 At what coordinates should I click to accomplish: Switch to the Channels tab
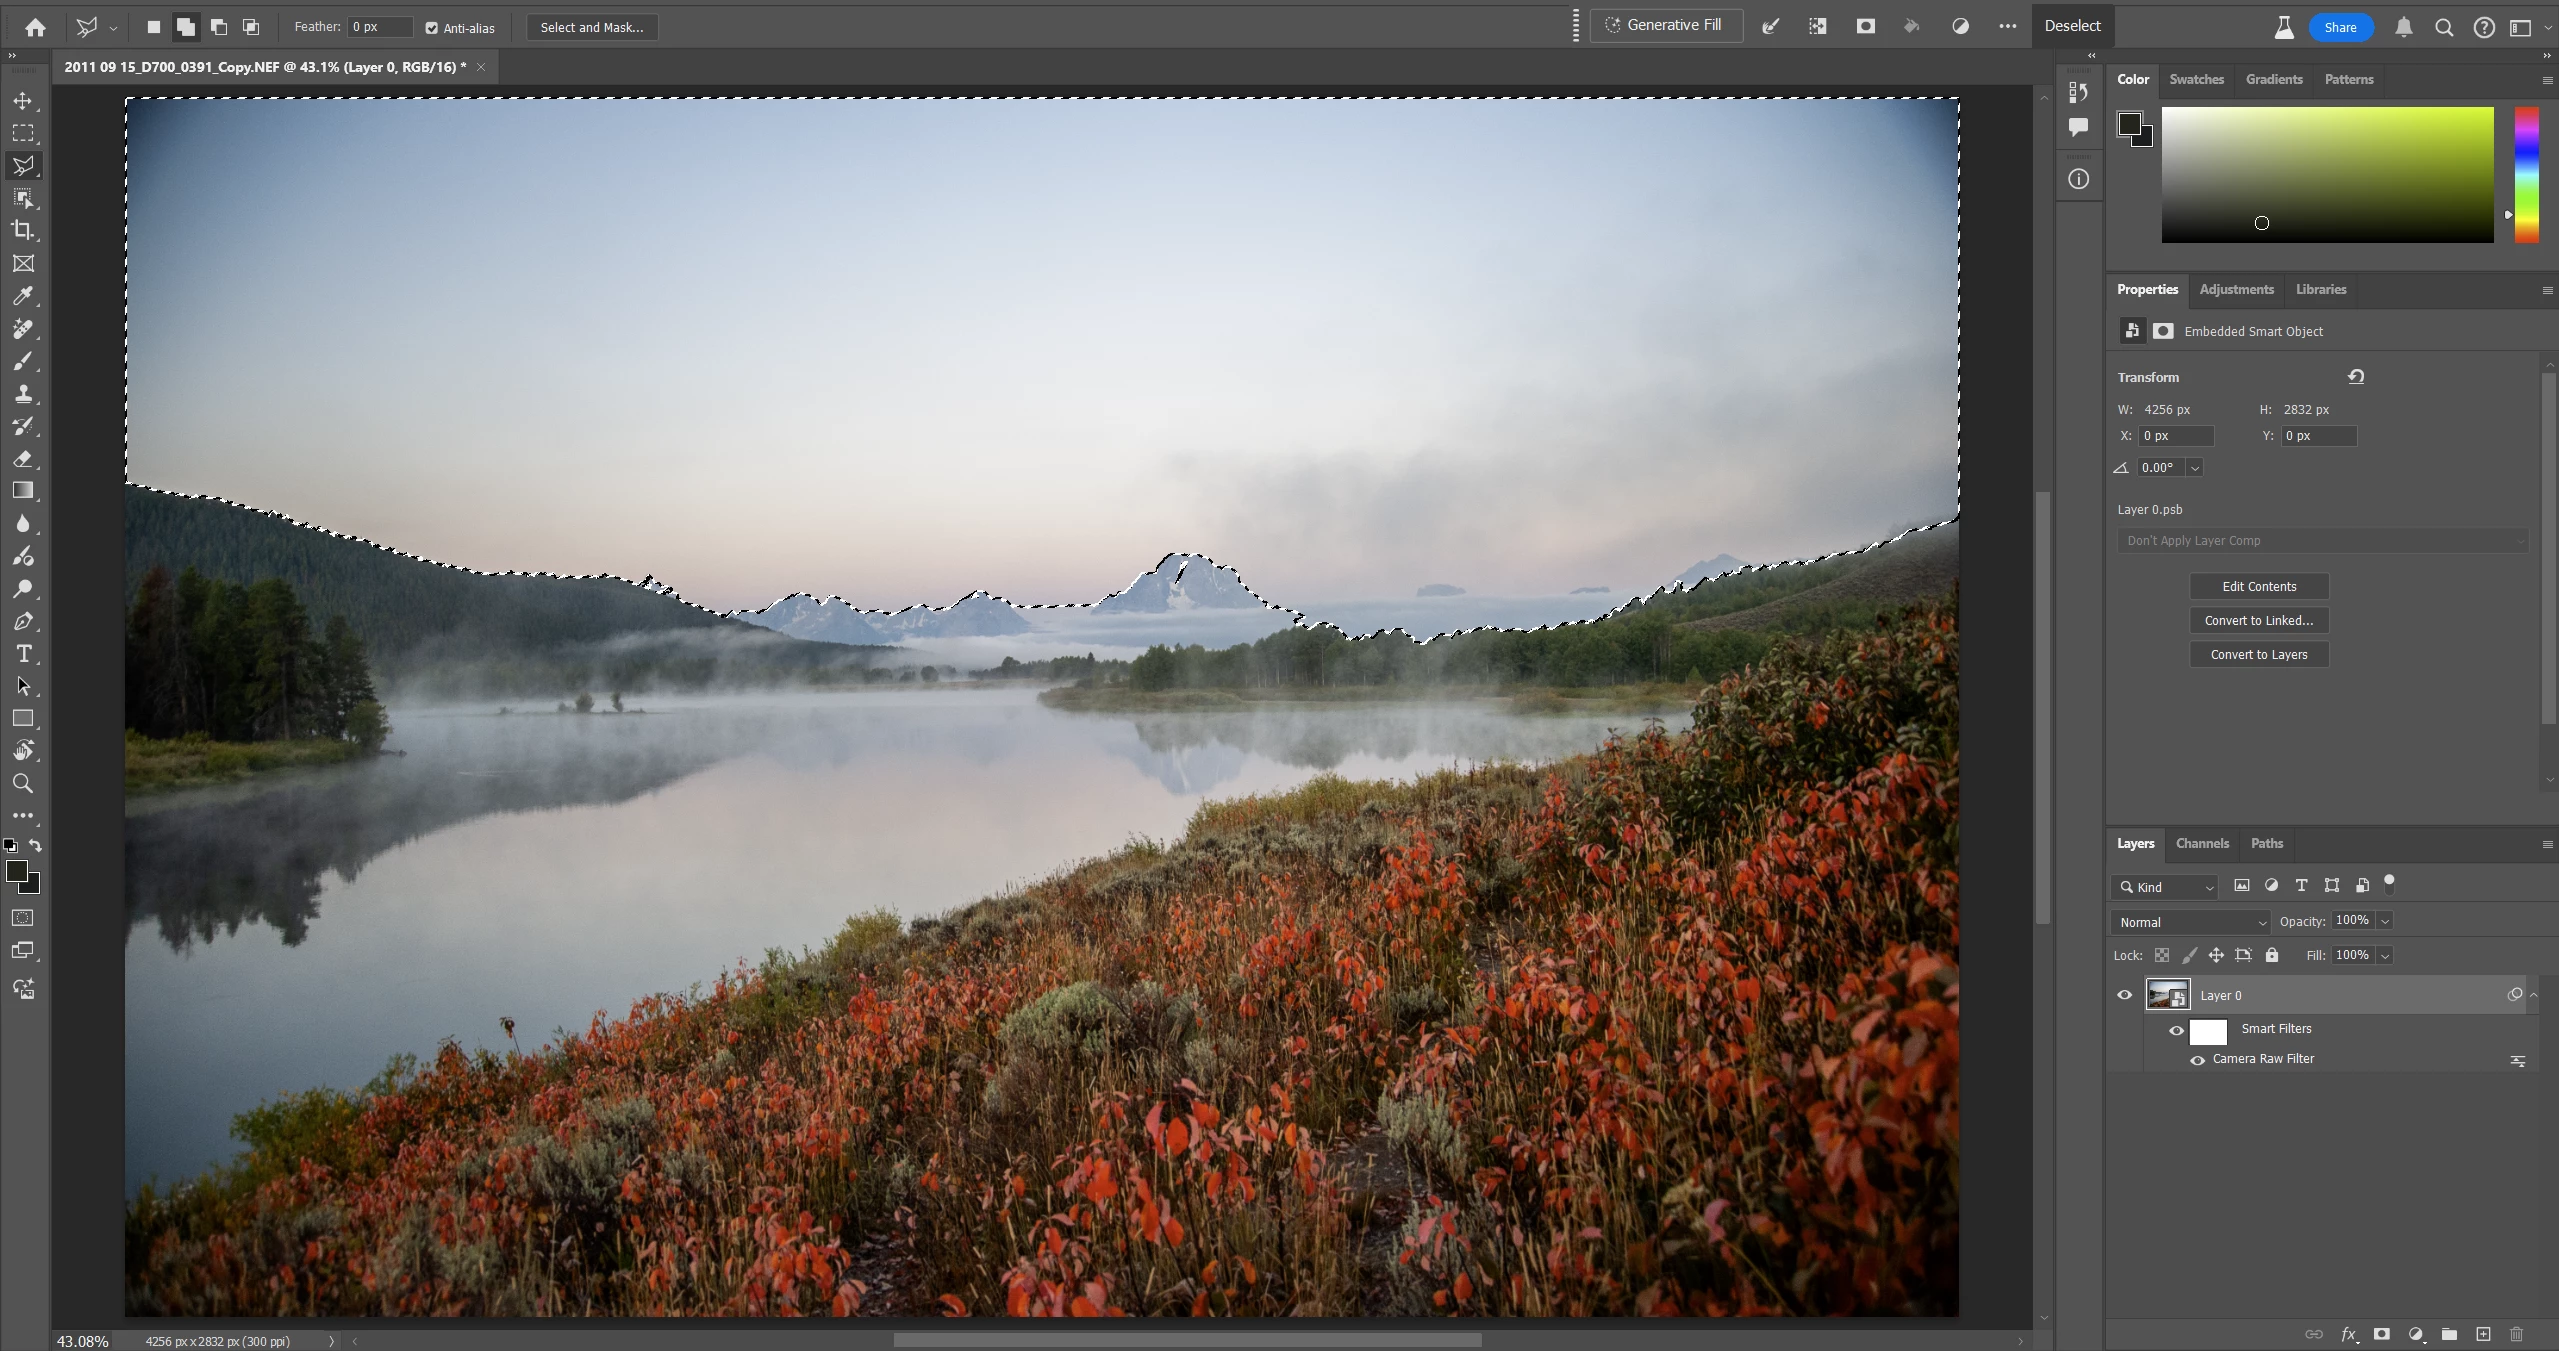[2202, 843]
